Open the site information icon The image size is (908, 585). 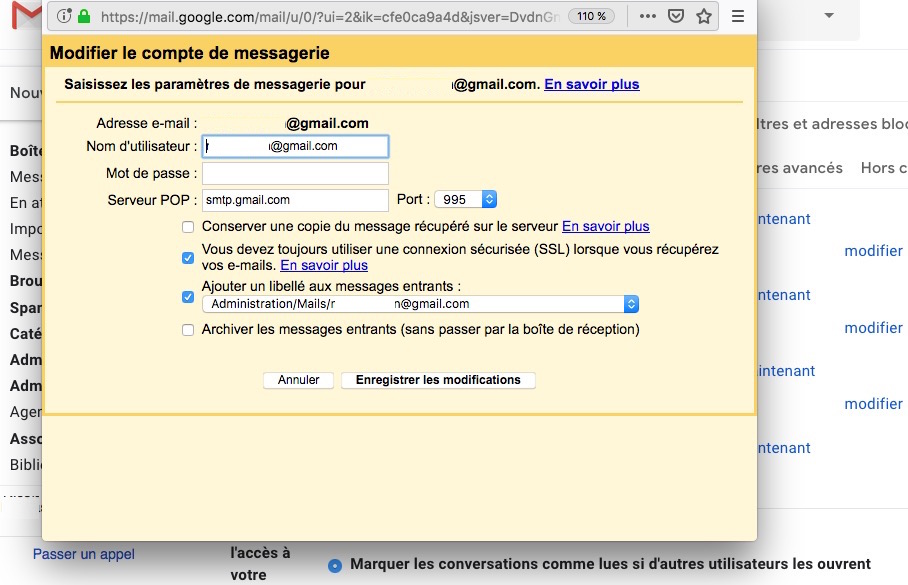(64, 16)
